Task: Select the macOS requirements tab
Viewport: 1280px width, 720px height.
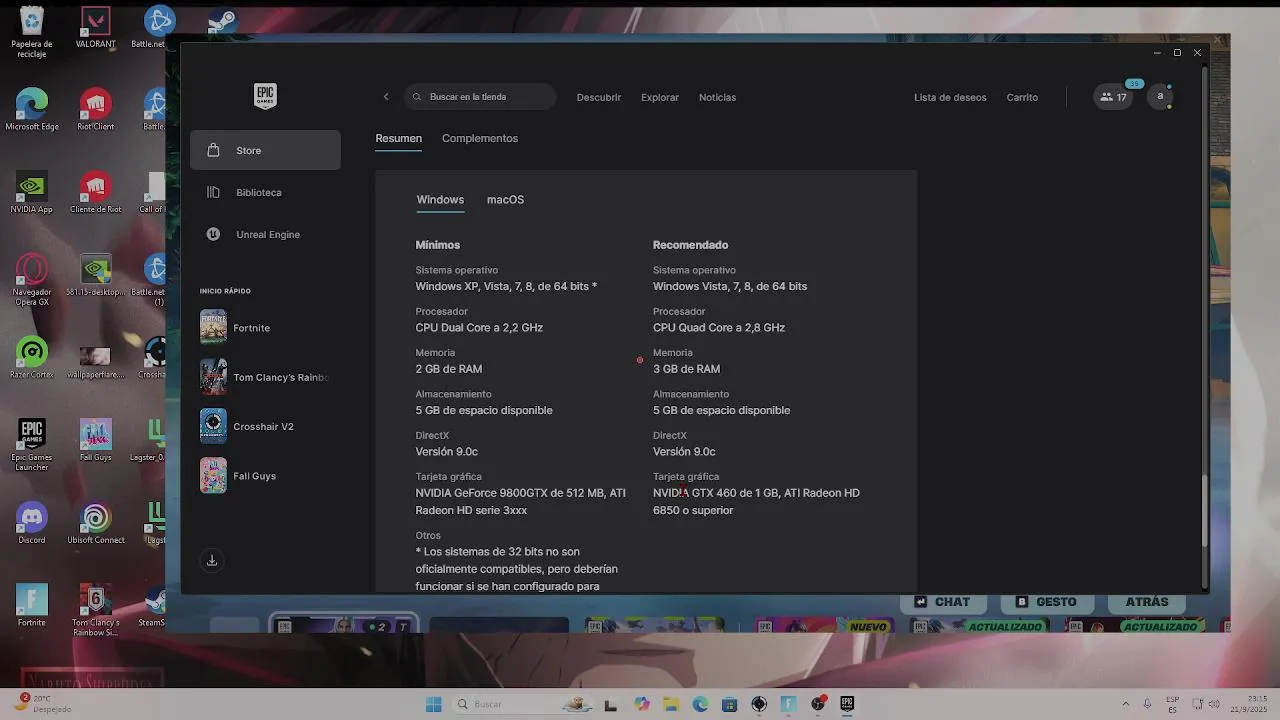Action: tap(505, 200)
